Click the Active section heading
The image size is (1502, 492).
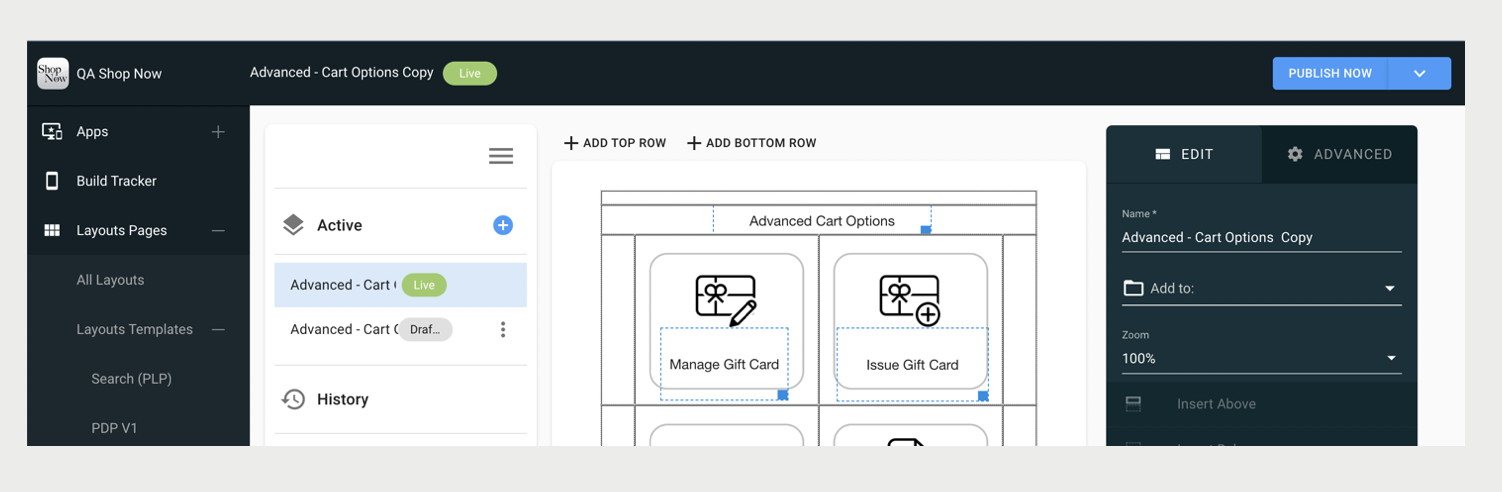pyautogui.click(x=339, y=225)
